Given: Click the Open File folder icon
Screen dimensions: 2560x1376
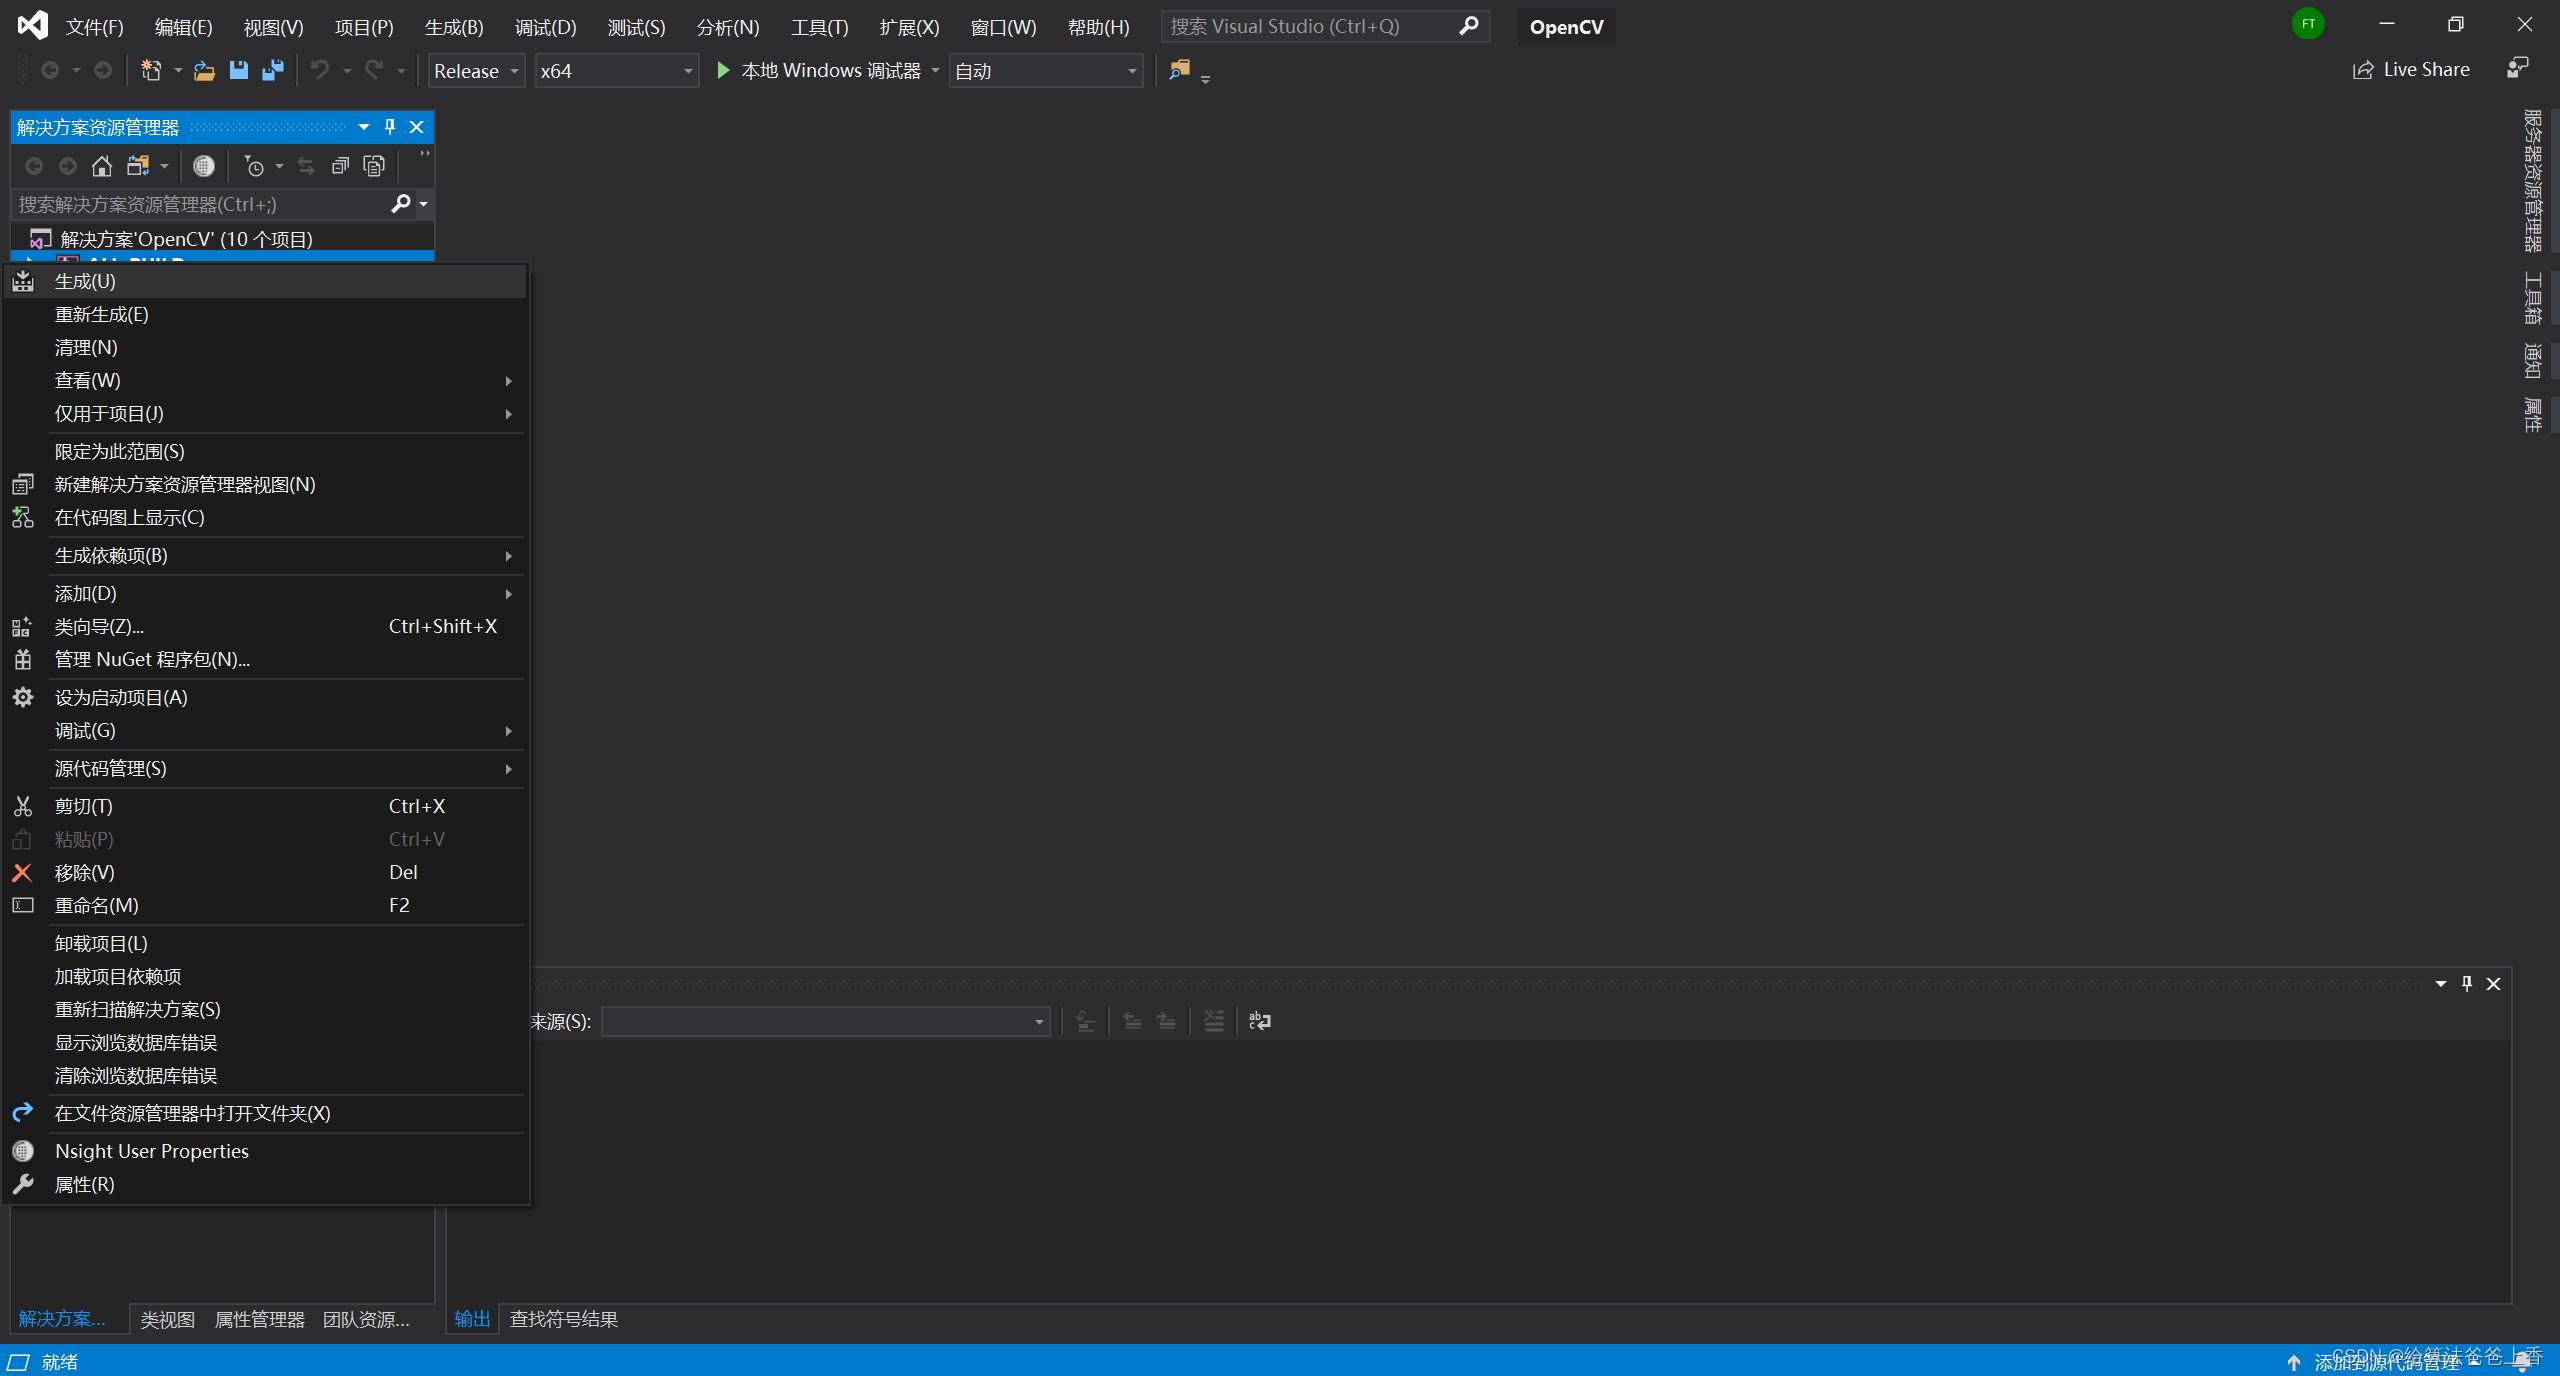Looking at the screenshot, I should [x=204, y=71].
